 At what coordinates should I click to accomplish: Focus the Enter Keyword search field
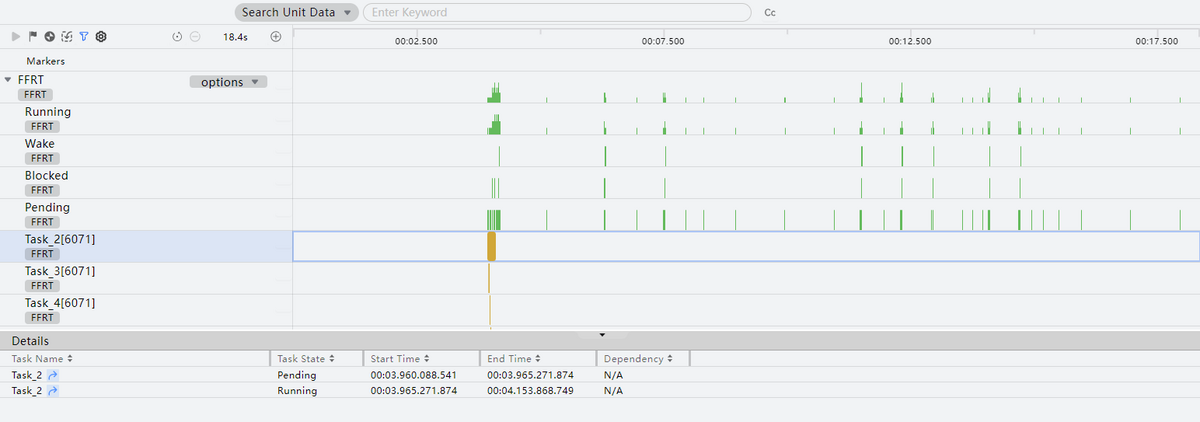556,13
